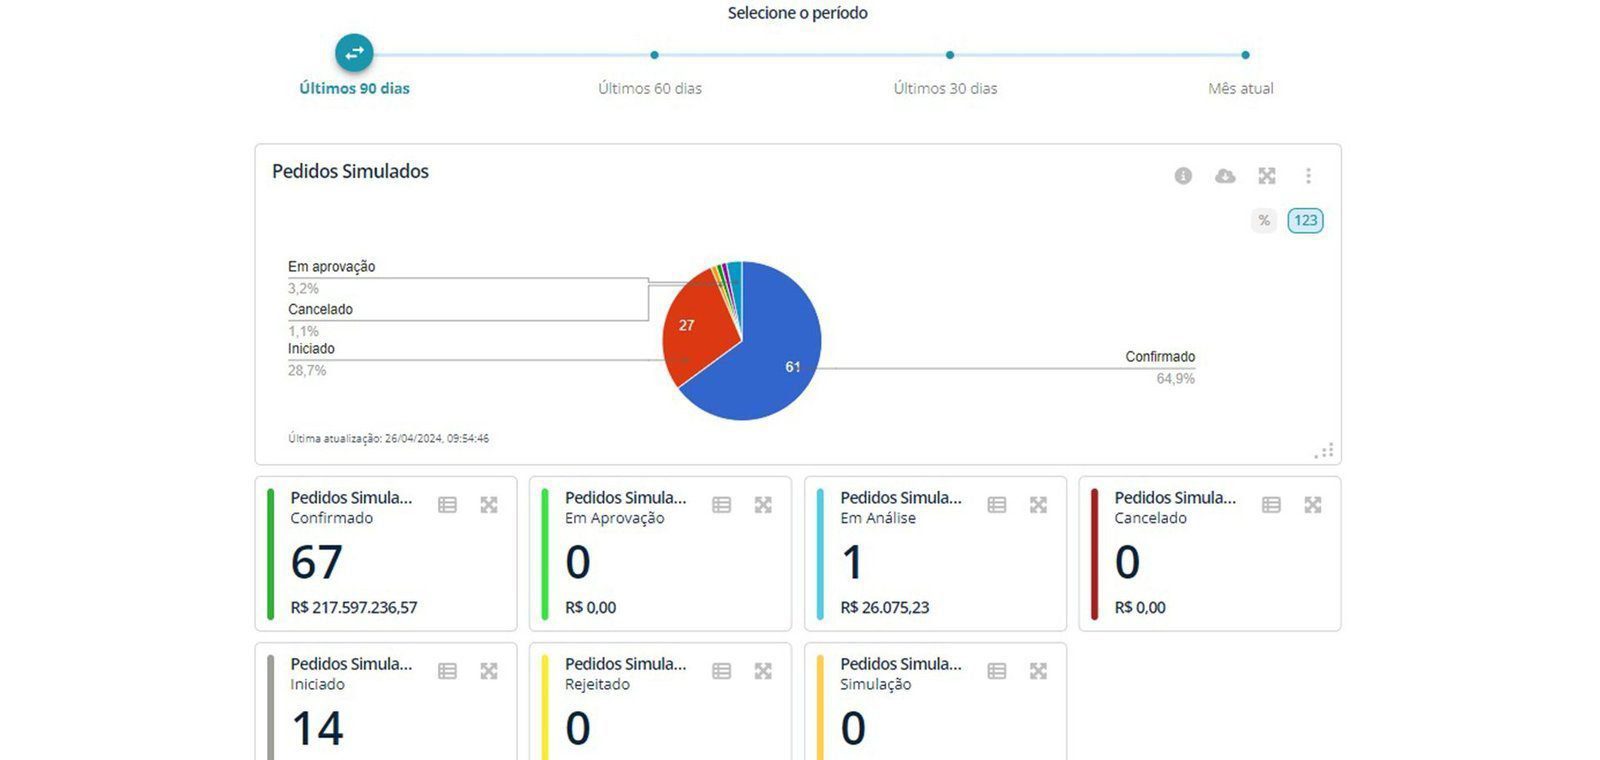Viewport: 1600px width, 760px height.
Task: Click the Últimos 90 dias label
Action: point(354,88)
